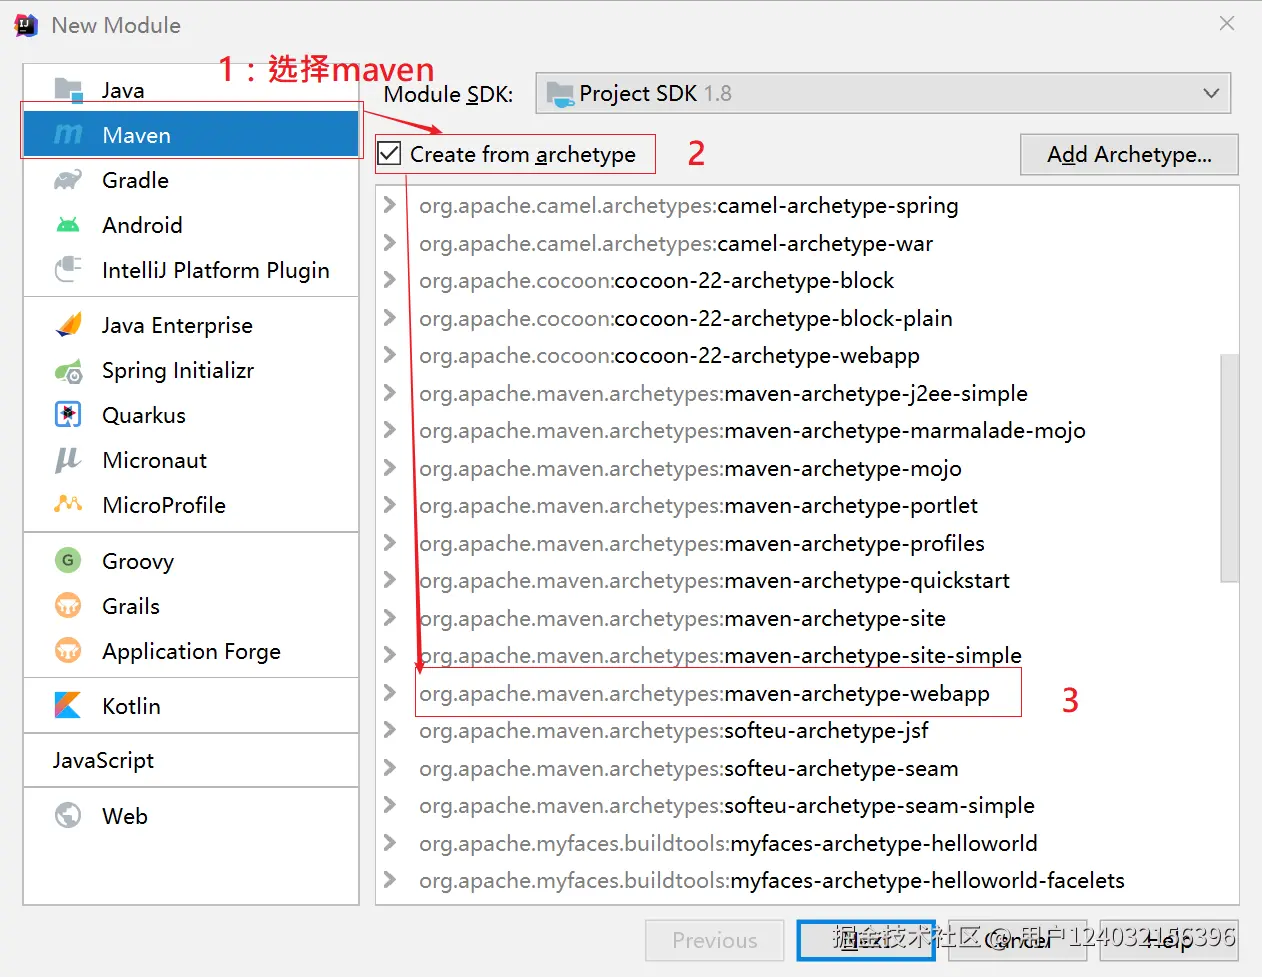Select maven-archetype-site-simple in list
Screen dimensions: 1262x977
tap(720, 655)
